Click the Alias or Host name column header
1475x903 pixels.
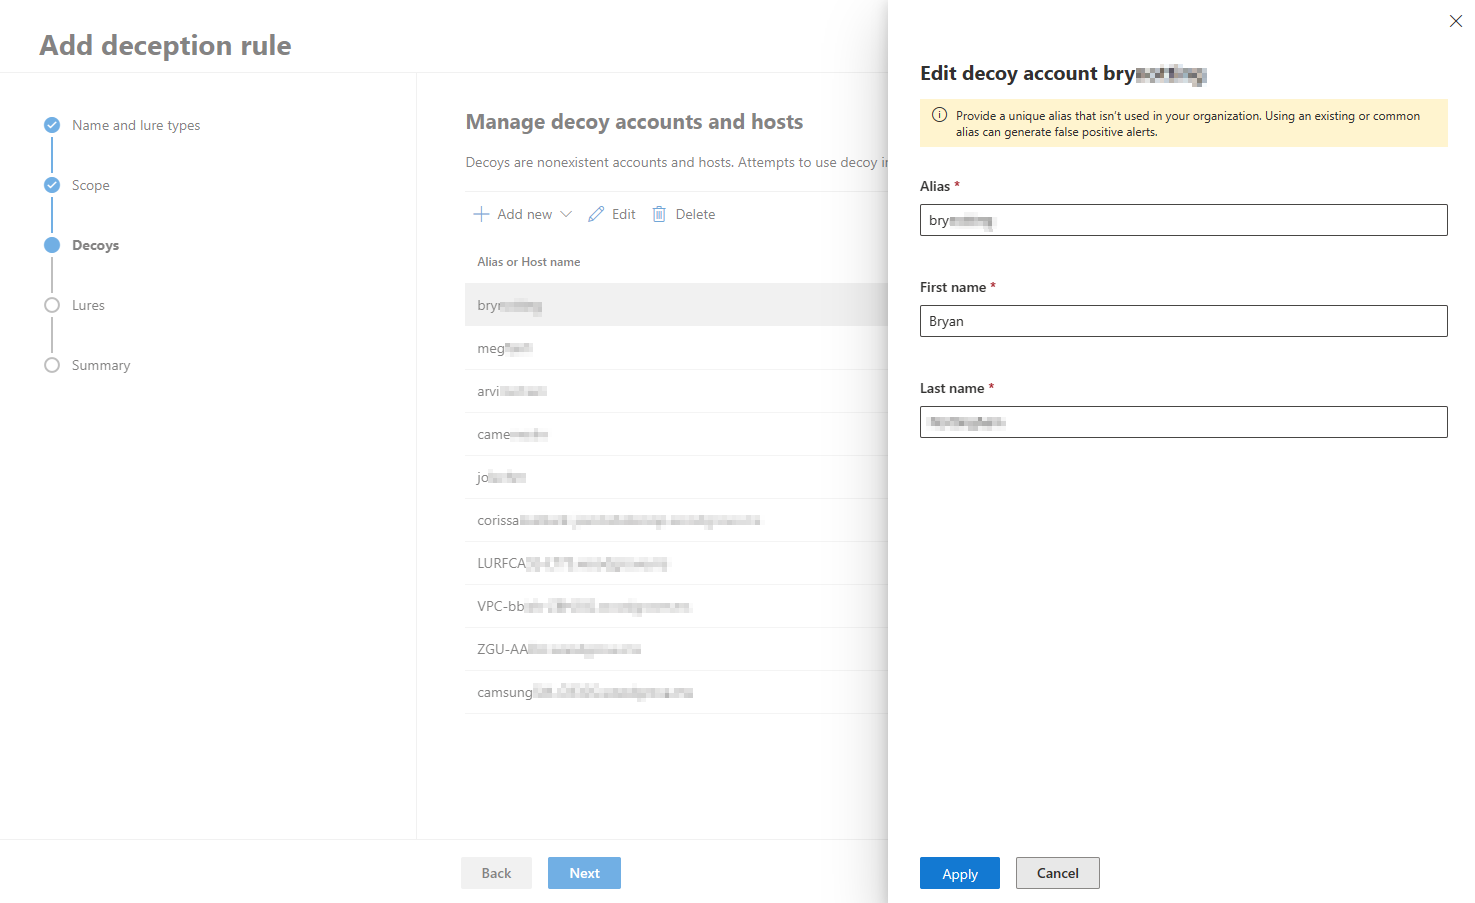pyautogui.click(x=529, y=262)
